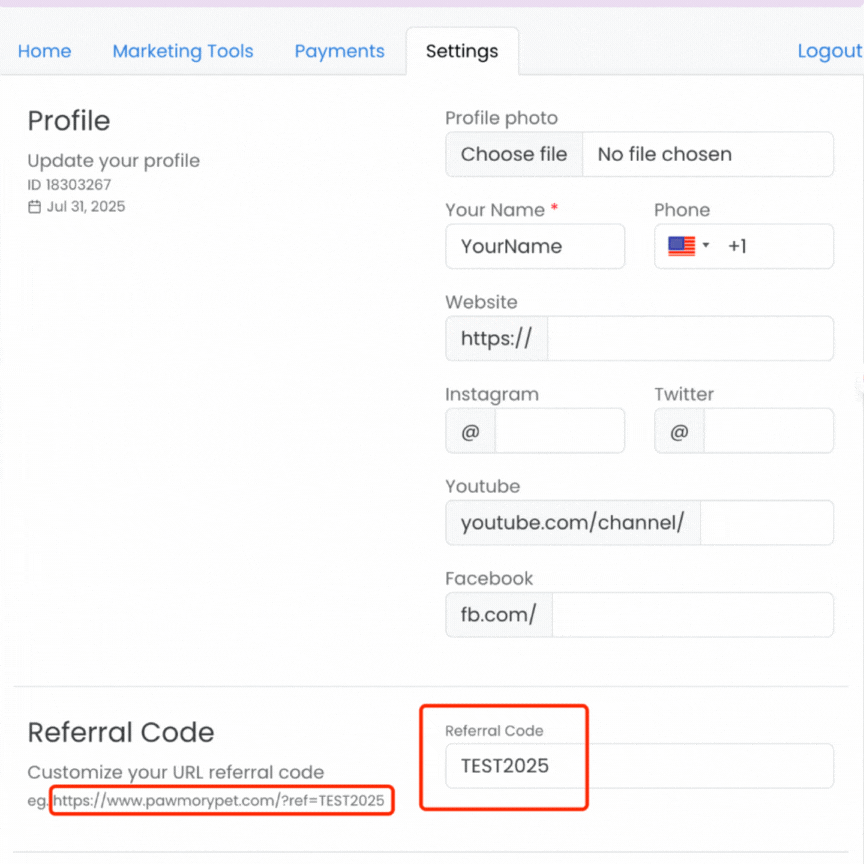
Task: Click the Website URL input field
Action: [x=690, y=339]
